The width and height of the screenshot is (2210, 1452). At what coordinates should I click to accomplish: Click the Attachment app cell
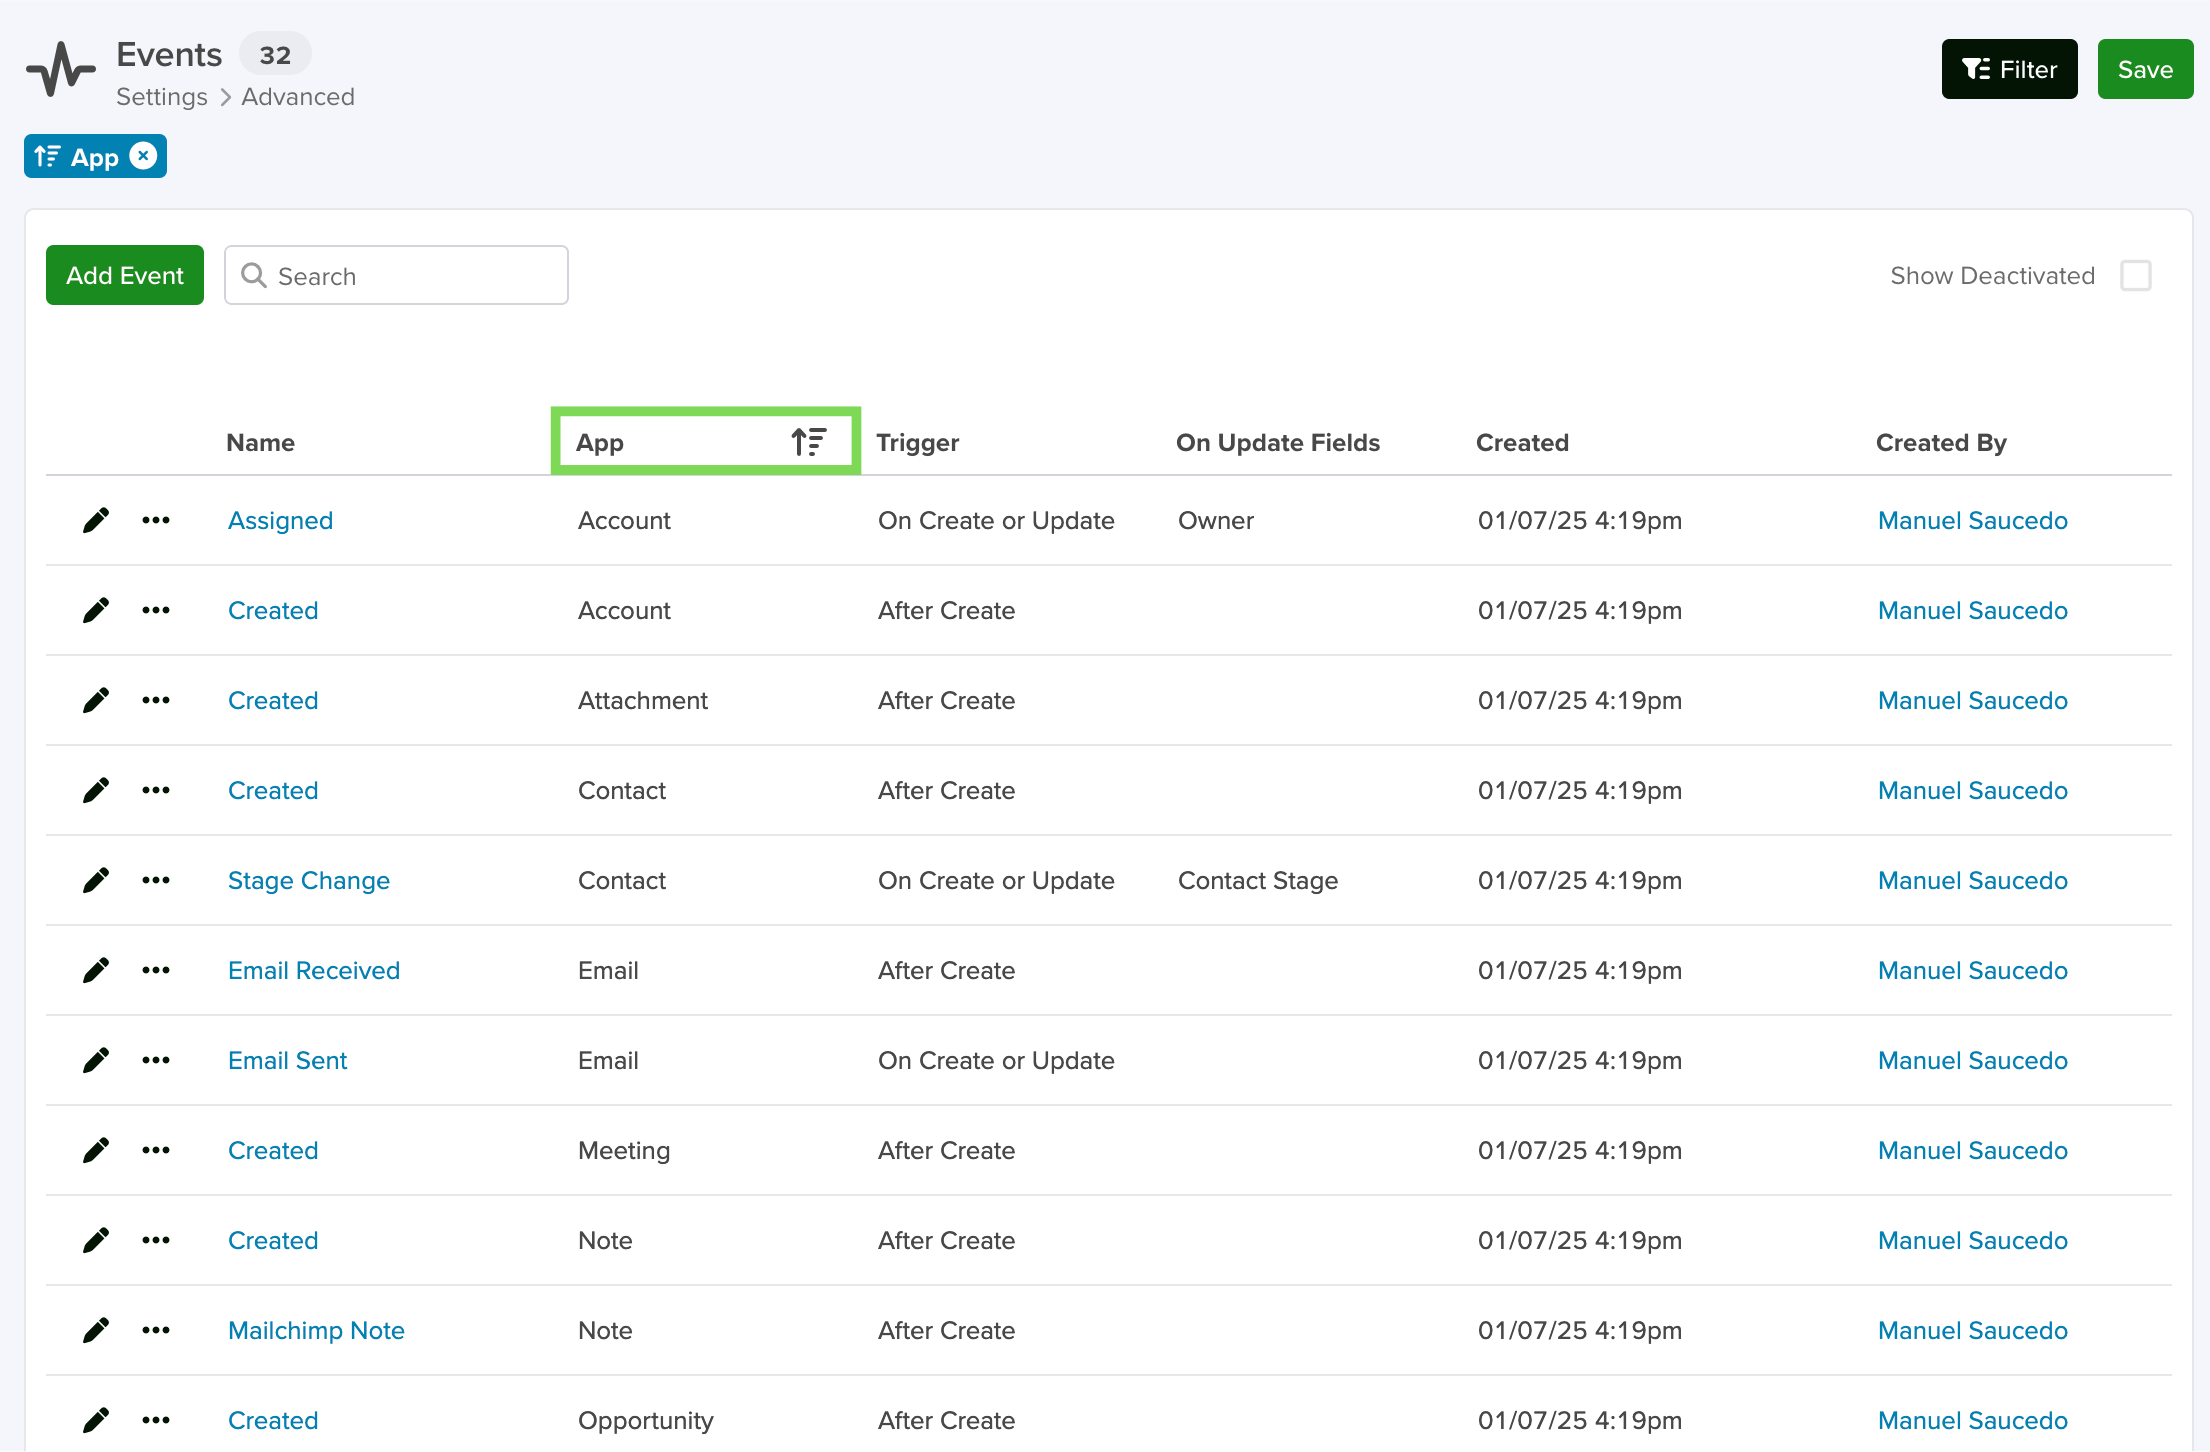click(643, 700)
